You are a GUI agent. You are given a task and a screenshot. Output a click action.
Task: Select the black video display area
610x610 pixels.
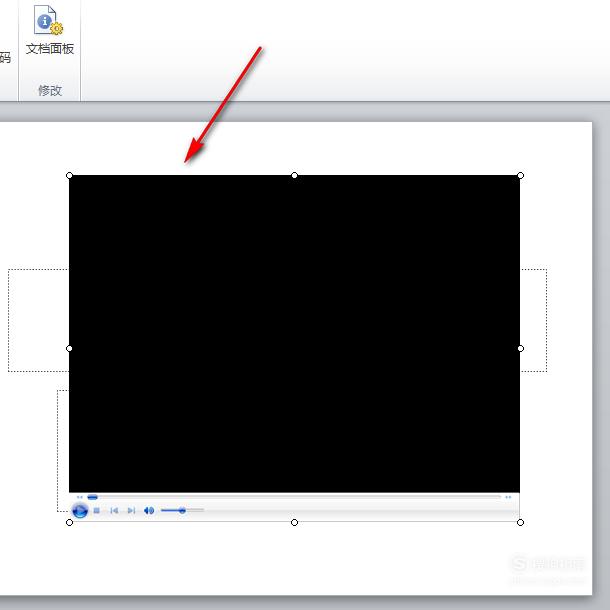pos(294,333)
